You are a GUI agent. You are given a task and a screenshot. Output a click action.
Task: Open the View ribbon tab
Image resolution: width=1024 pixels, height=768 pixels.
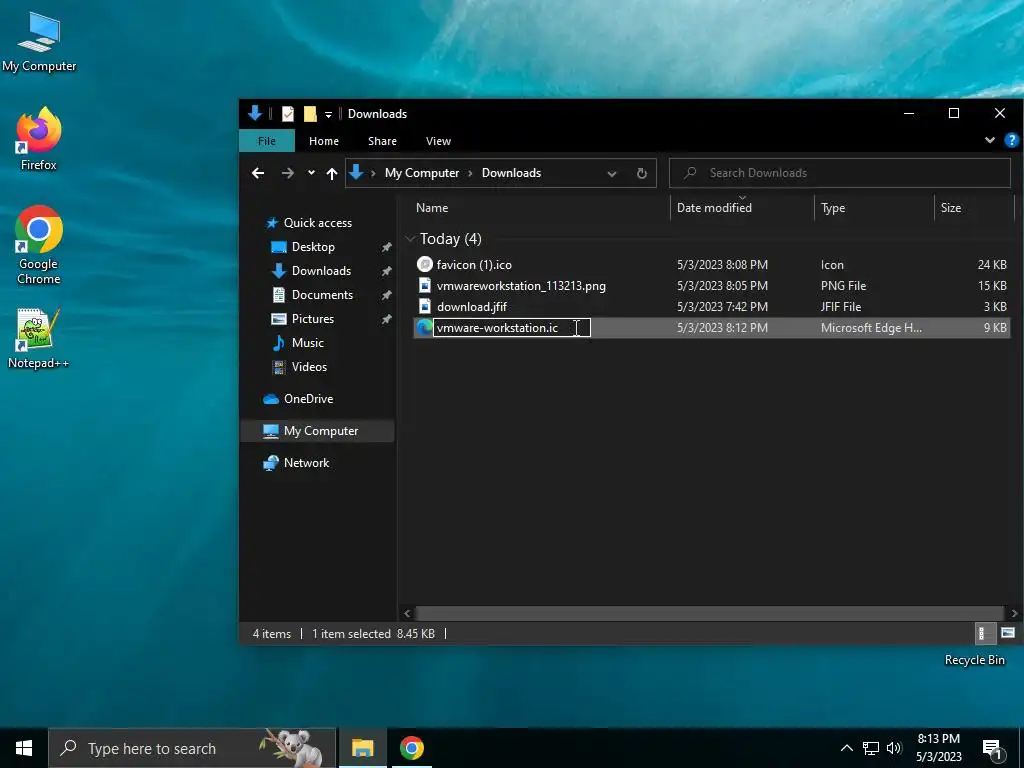coord(438,141)
